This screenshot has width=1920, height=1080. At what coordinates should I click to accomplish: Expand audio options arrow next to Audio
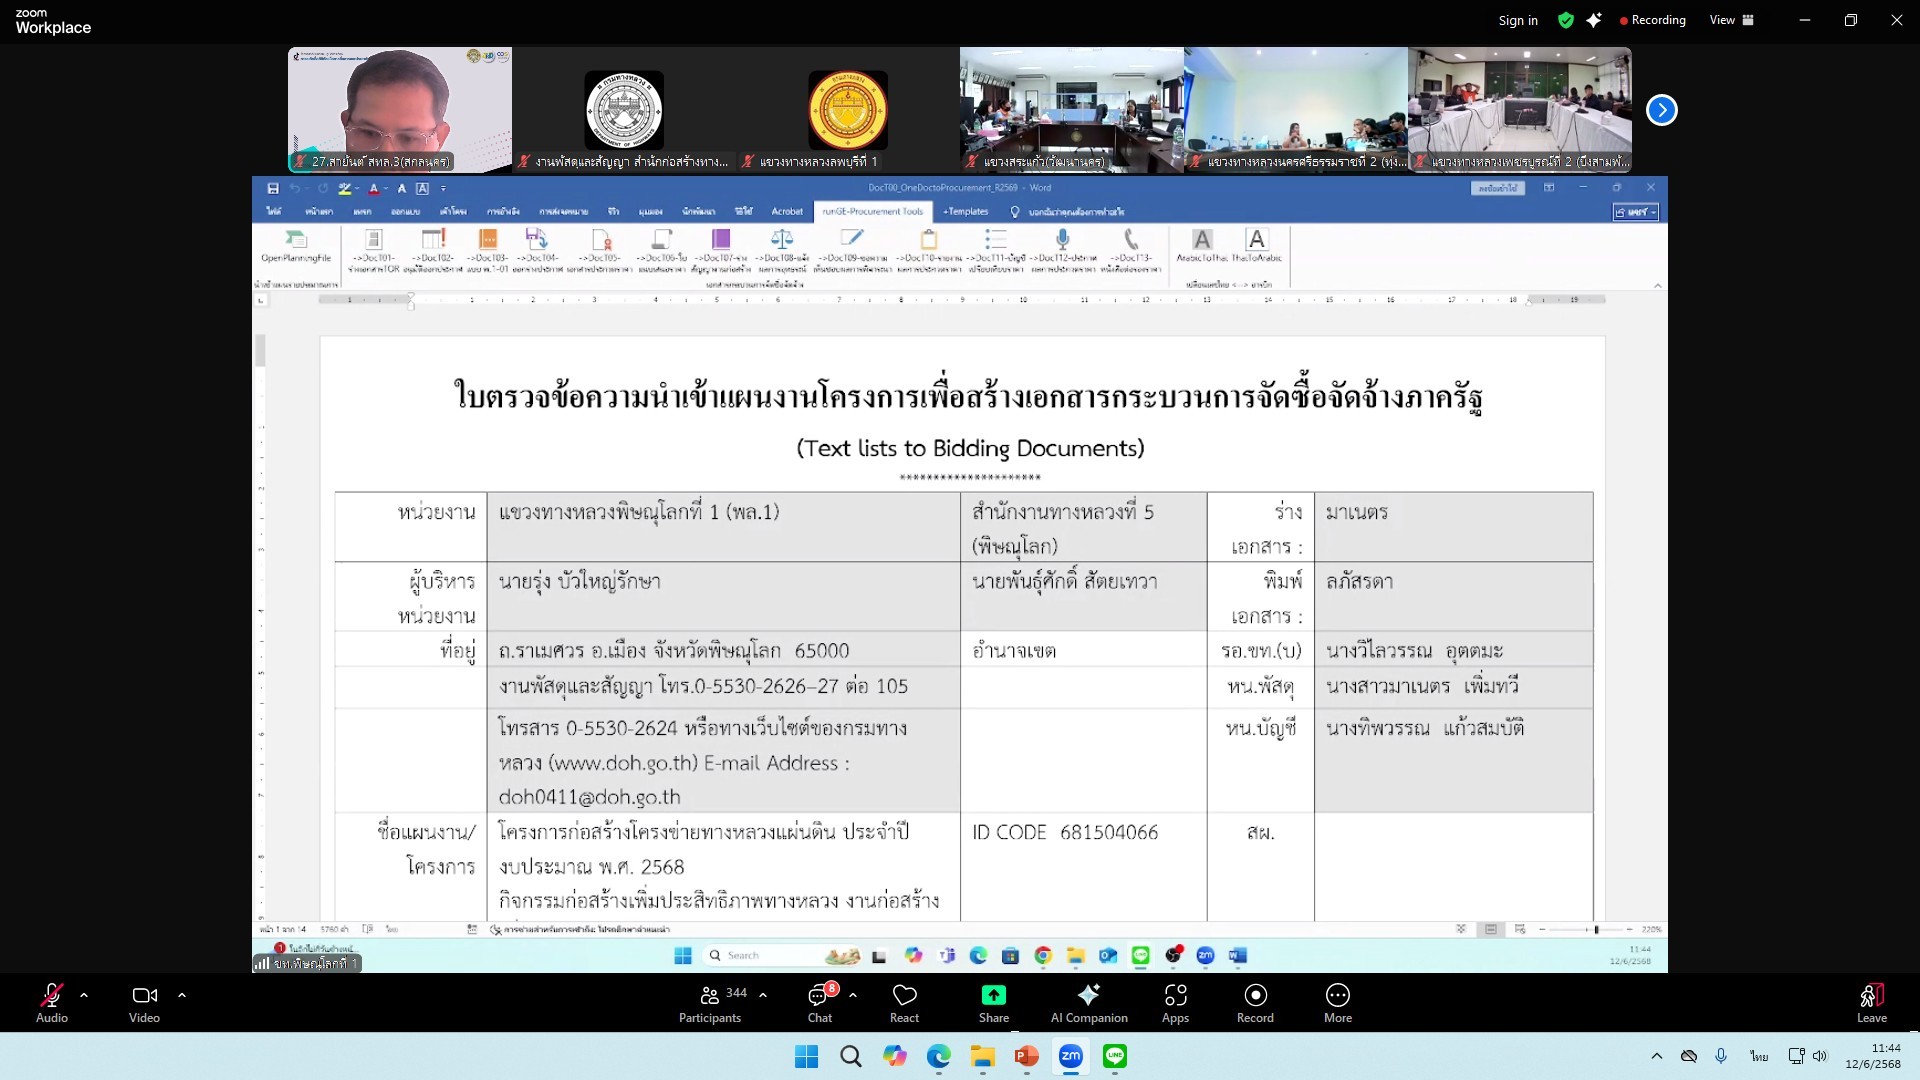pyautogui.click(x=84, y=995)
